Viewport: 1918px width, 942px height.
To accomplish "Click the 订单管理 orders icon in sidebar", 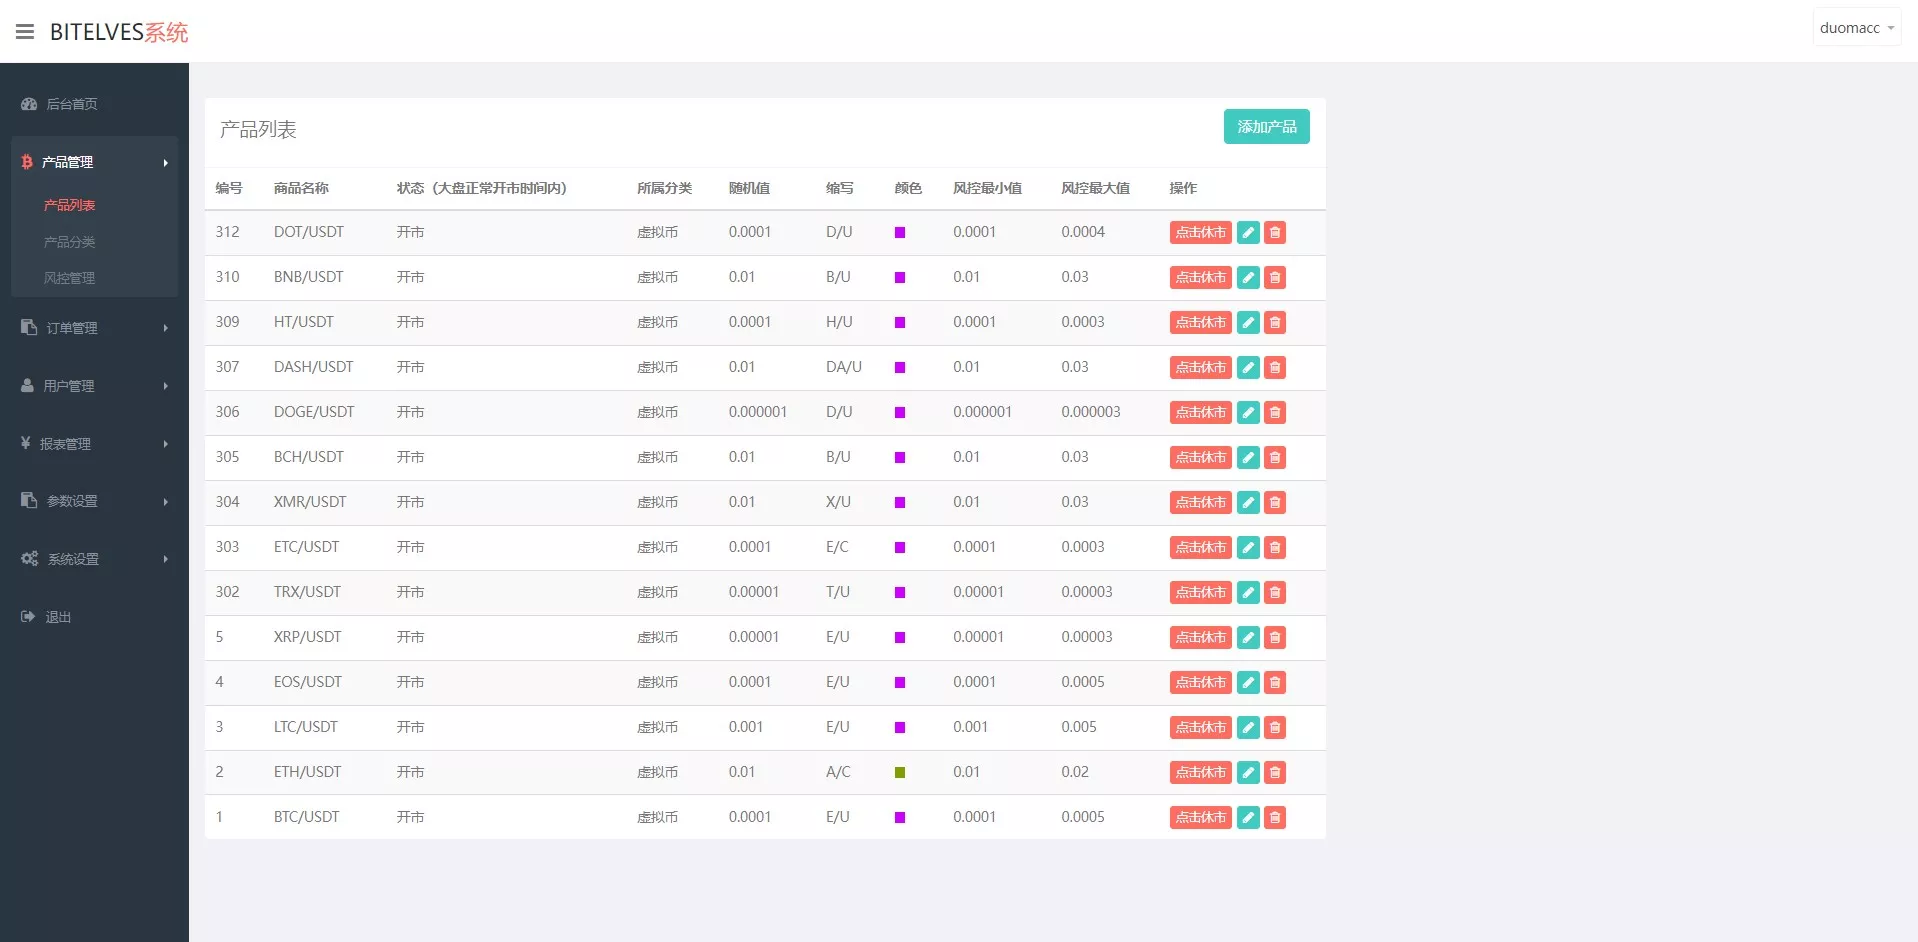I will tap(28, 327).
